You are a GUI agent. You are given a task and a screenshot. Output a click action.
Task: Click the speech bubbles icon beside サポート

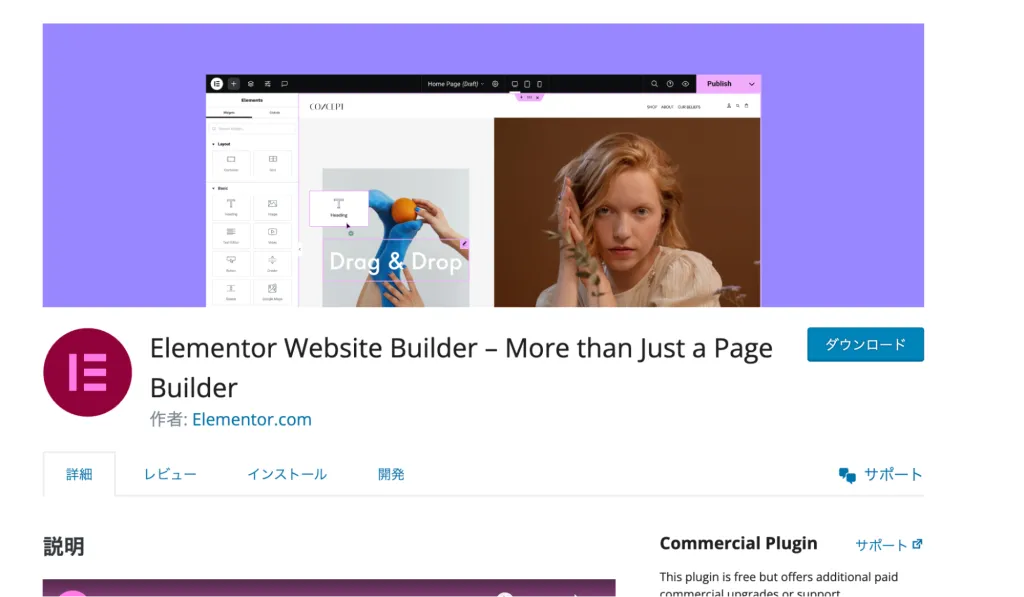click(x=847, y=475)
